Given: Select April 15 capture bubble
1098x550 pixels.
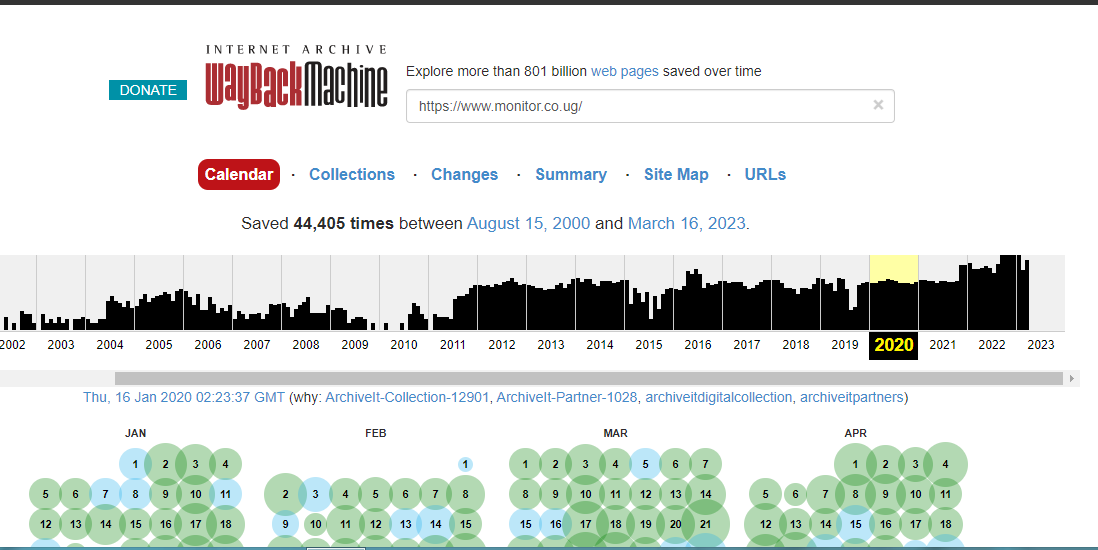Looking at the screenshot, I should click(855, 524).
